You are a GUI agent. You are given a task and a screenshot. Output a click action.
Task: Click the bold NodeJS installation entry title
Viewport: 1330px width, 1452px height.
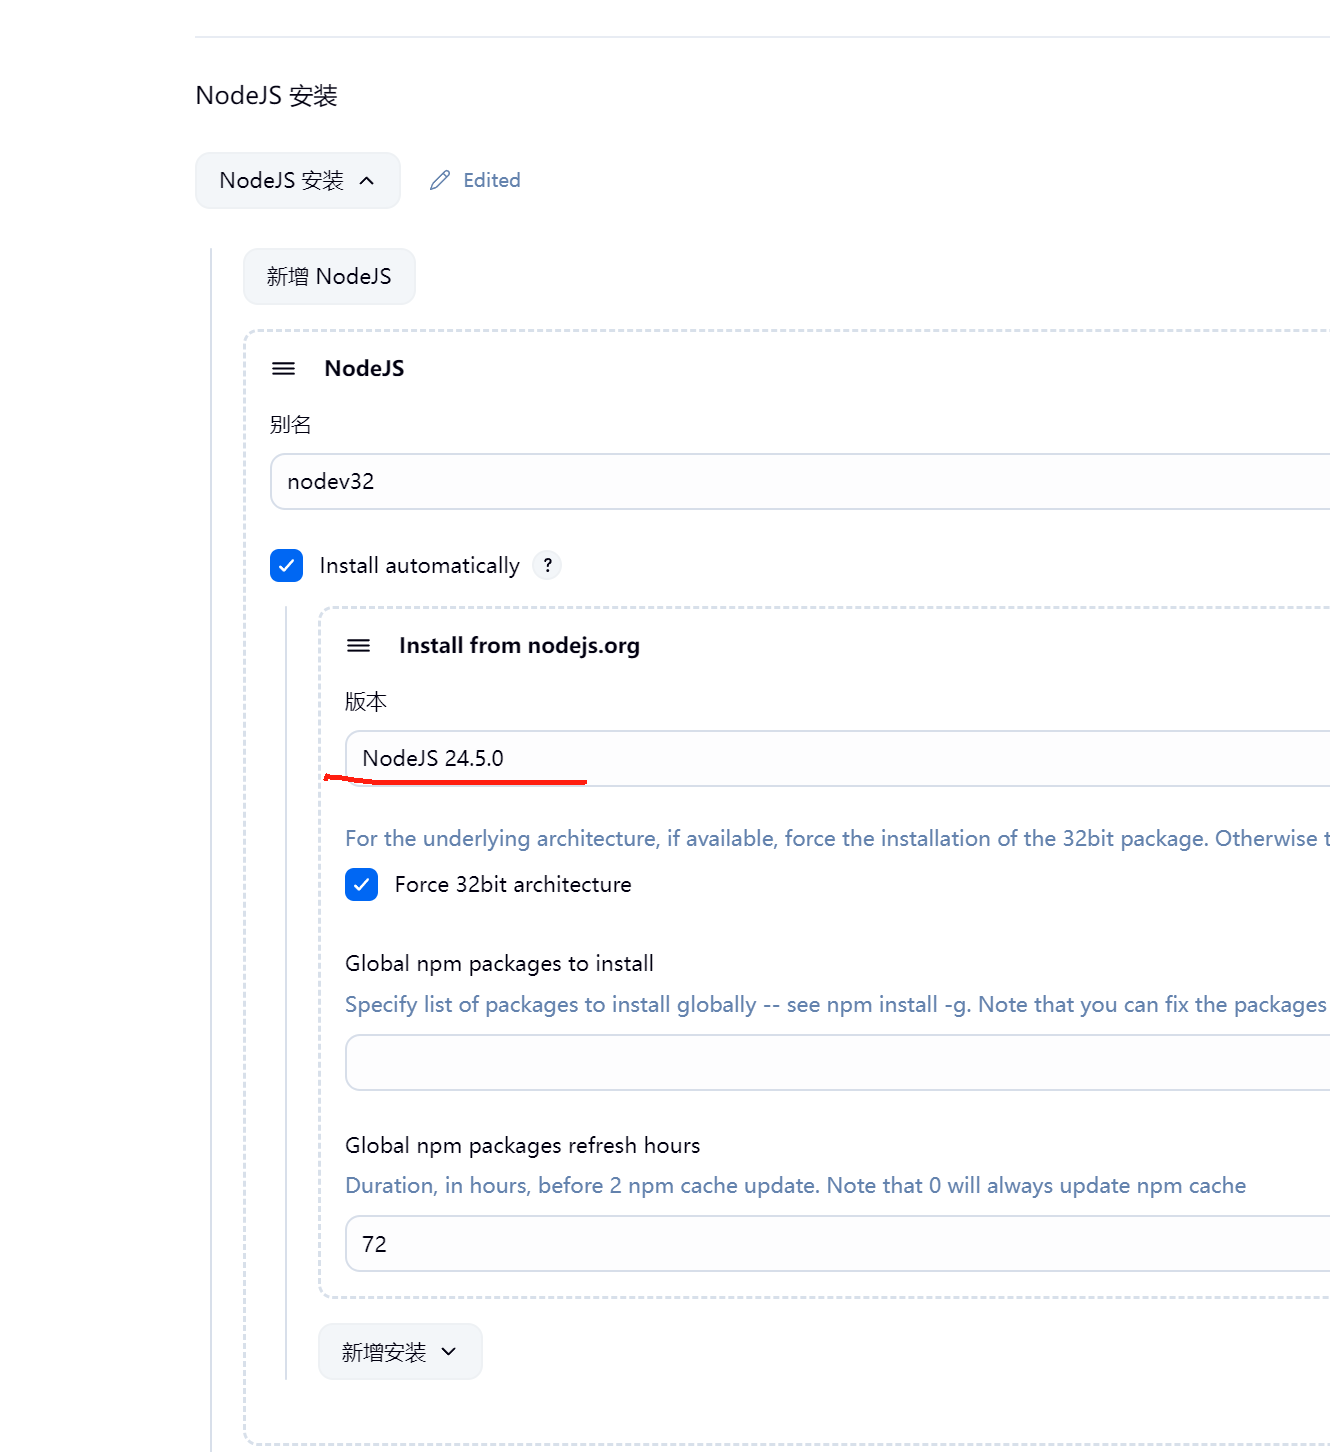click(x=364, y=368)
